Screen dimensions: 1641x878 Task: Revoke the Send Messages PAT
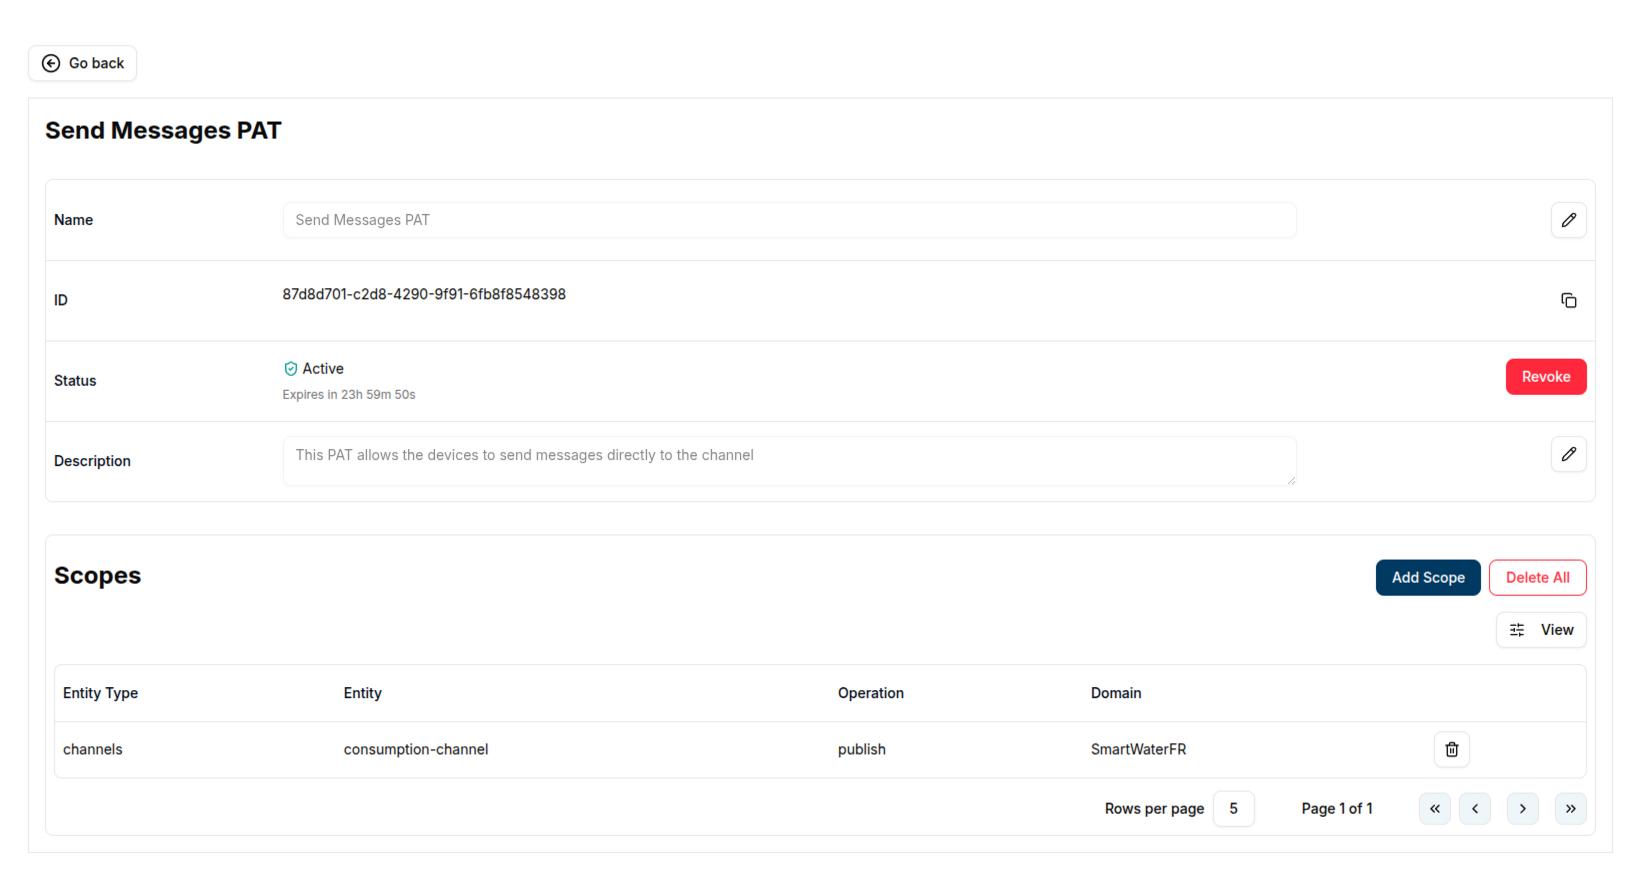click(x=1545, y=377)
